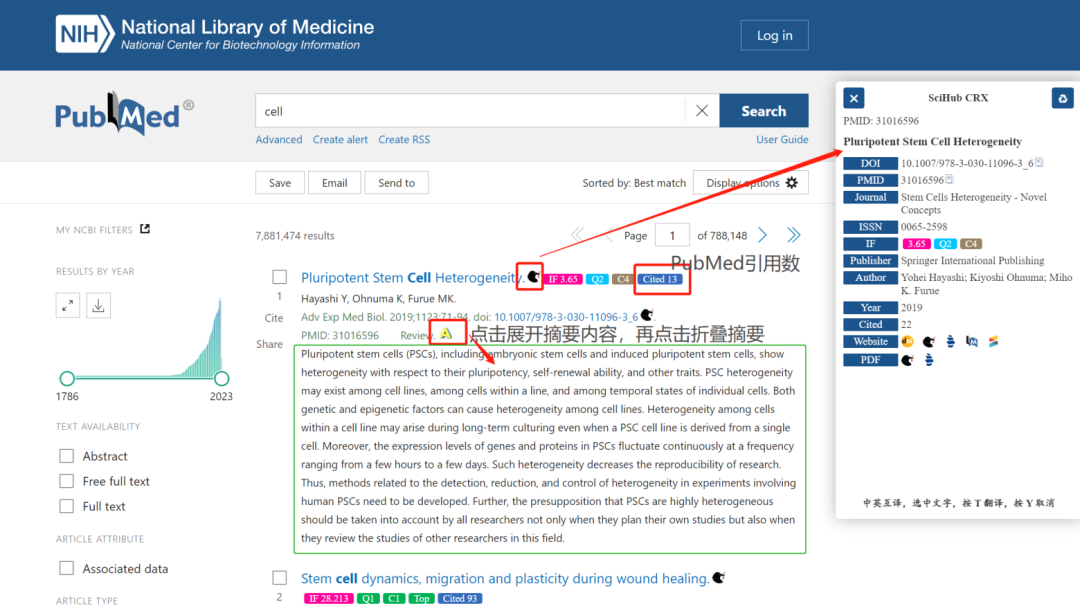Click Create alert link

click(340, 139)
